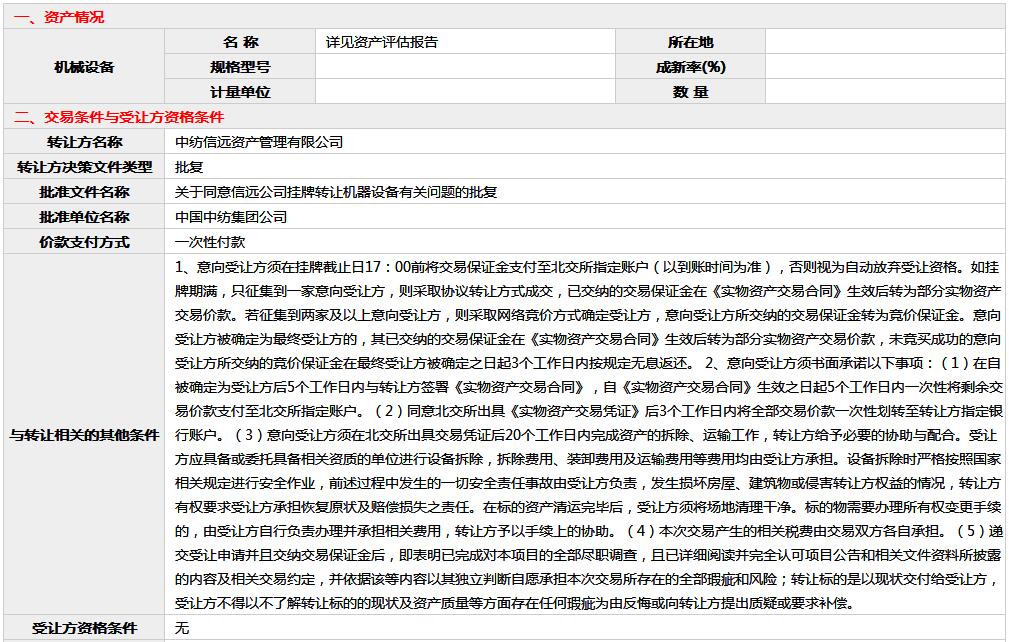Click the 中国中纺集团公司 approving unit text
The image size is (1009, 642).
click(x=231, y=217)
